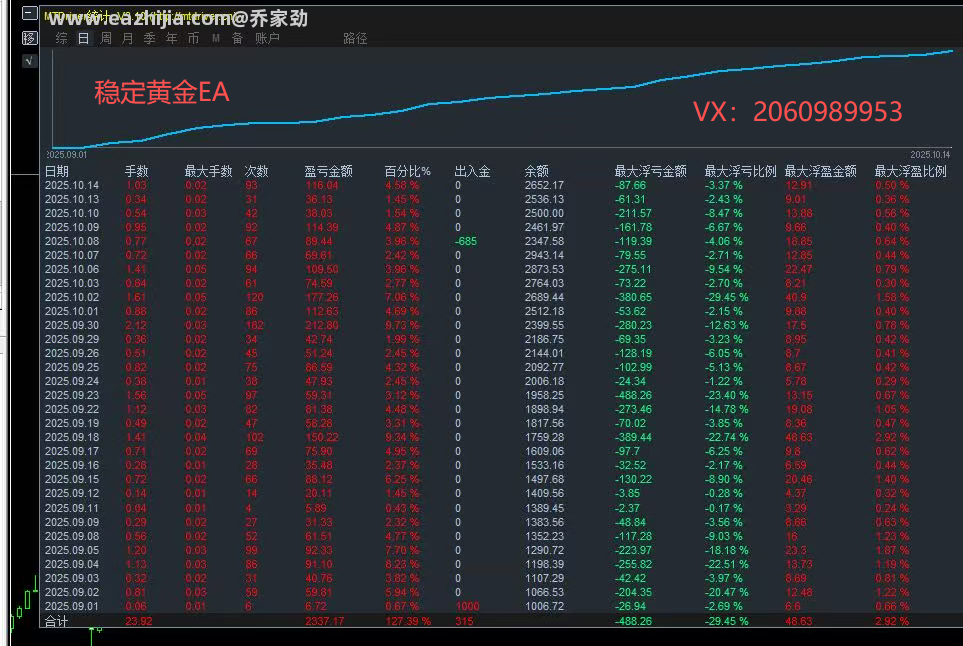Click balance 2873.53 in the table
Screen dimensions: 963x646
point(544,270)
